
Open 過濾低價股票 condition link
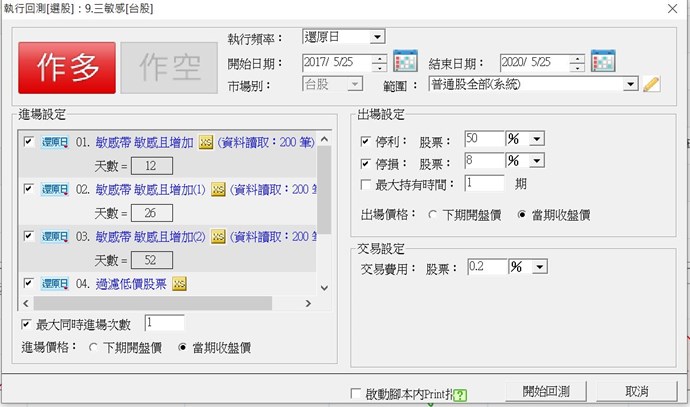131,284
